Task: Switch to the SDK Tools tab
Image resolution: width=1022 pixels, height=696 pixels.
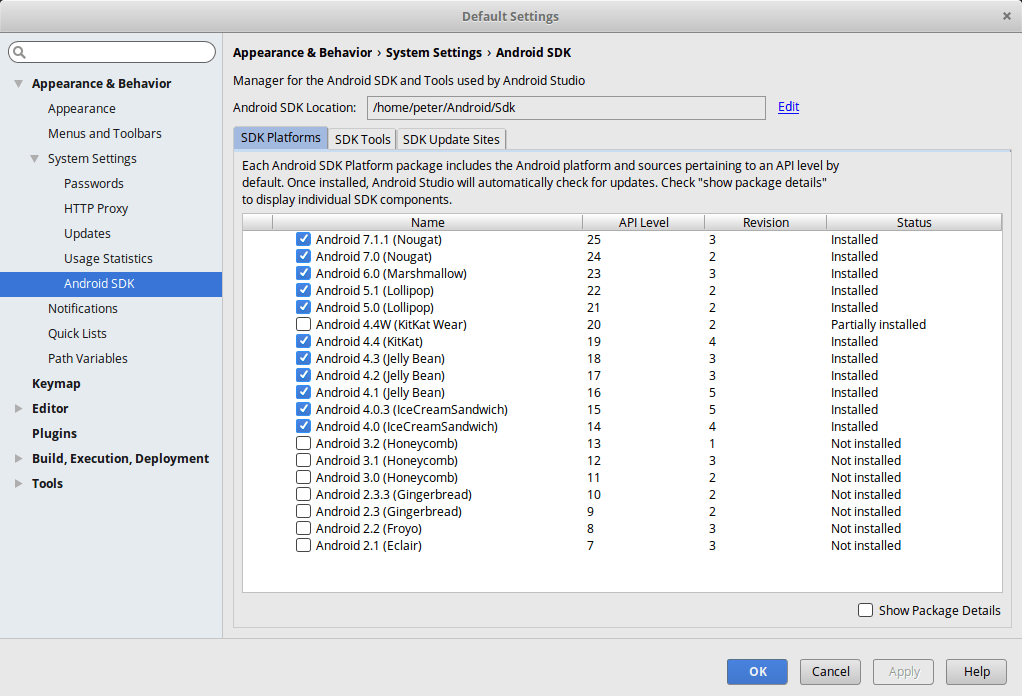Action: 362,139
